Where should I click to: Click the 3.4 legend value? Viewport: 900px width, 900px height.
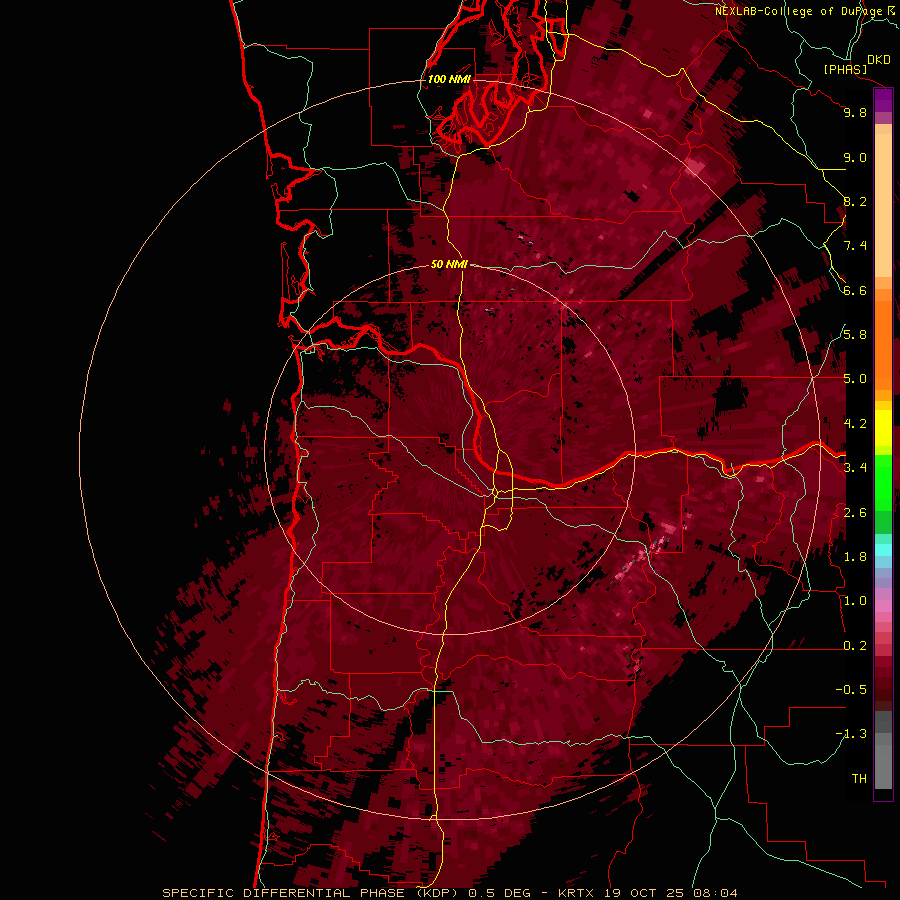855,468
